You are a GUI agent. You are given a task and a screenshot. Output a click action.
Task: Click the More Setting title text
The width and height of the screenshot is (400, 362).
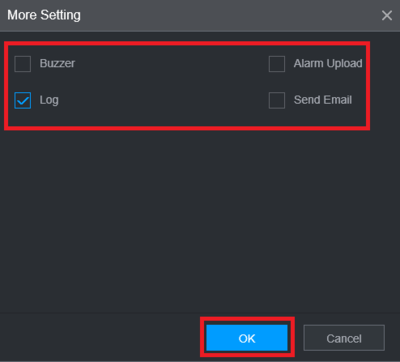[x=44, y=15]
